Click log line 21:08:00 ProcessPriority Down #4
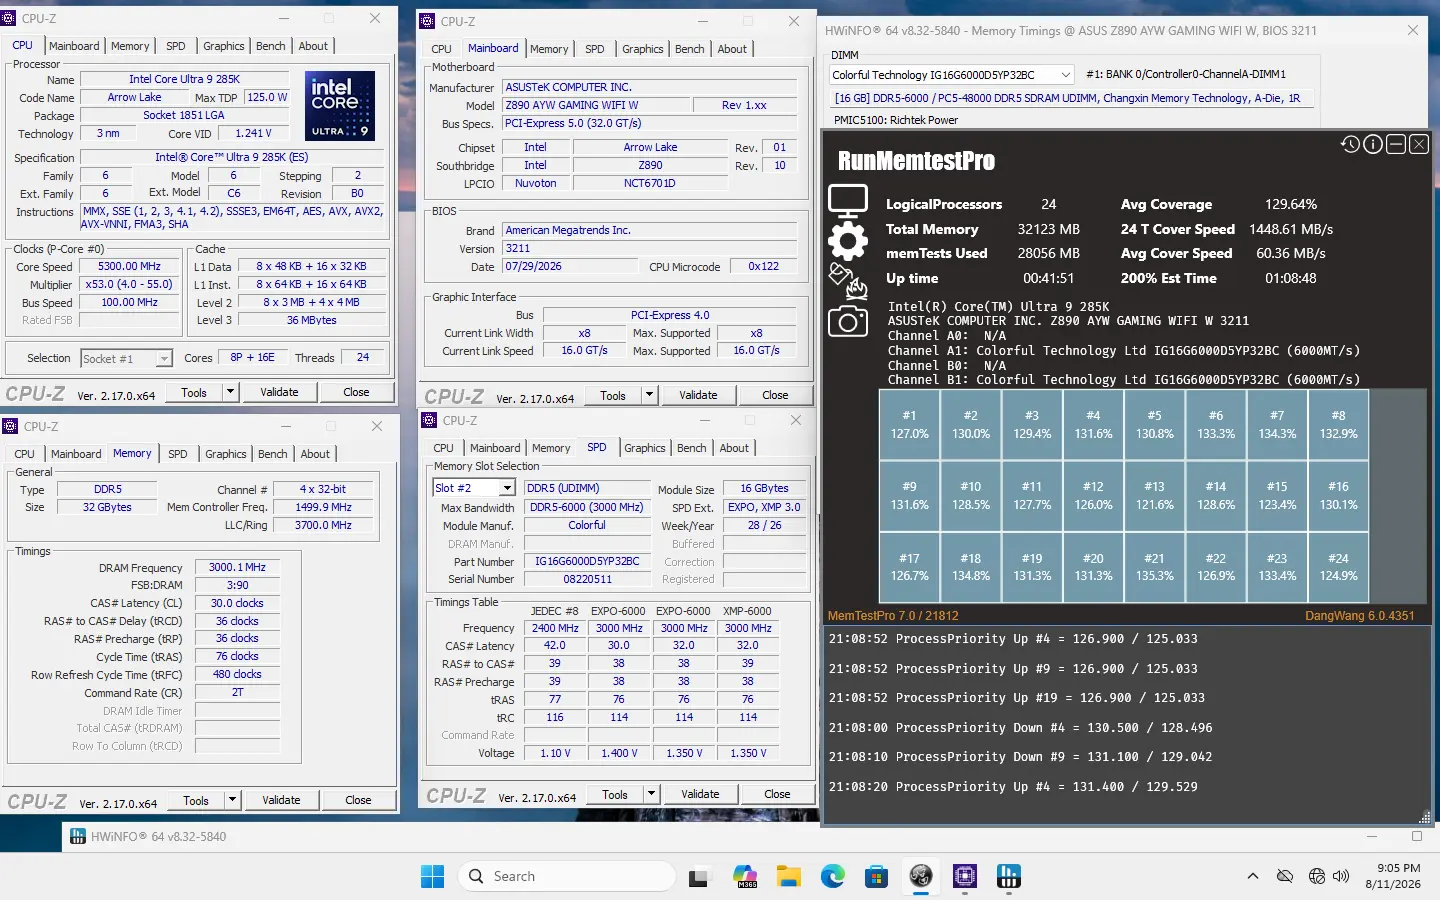This screenshot has width=1440, height=900. pyautogui.click(x=1021, y=728)
